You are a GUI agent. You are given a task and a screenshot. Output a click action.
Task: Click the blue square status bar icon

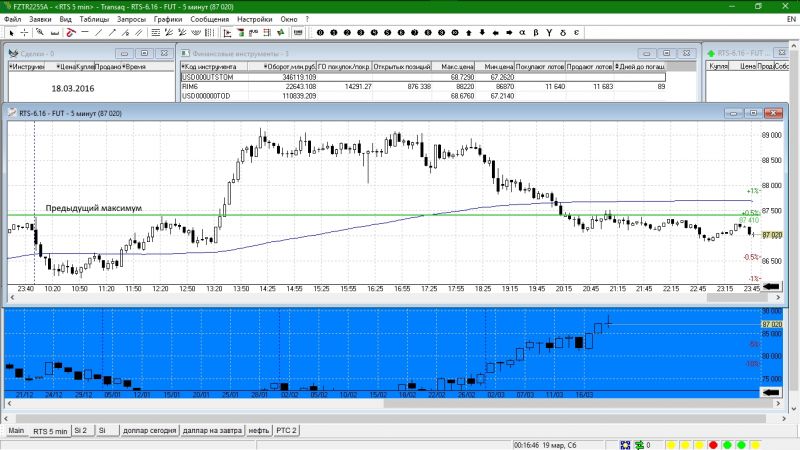[x=625, y=445]
